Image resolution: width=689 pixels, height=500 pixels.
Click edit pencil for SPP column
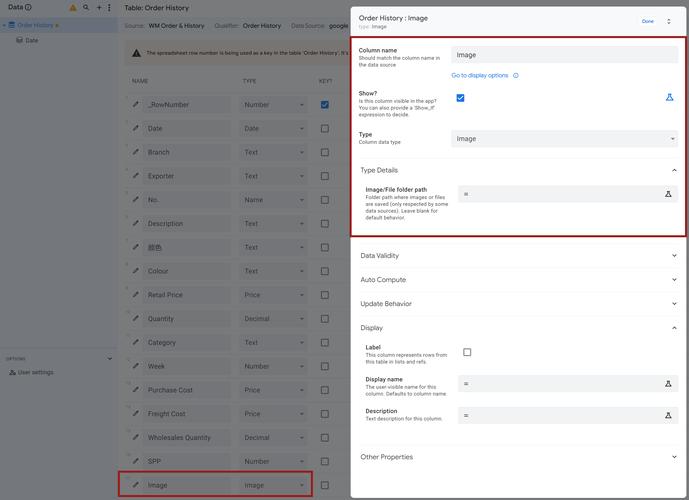(x=136, y=461)
